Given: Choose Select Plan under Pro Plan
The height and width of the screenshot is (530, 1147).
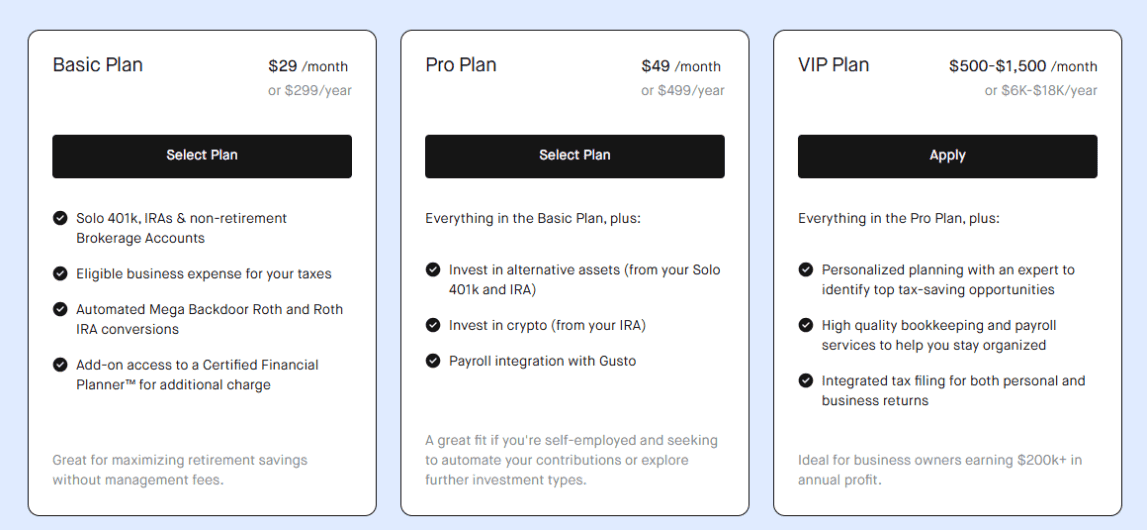Looking at the screenshot, I should point(575,156).
